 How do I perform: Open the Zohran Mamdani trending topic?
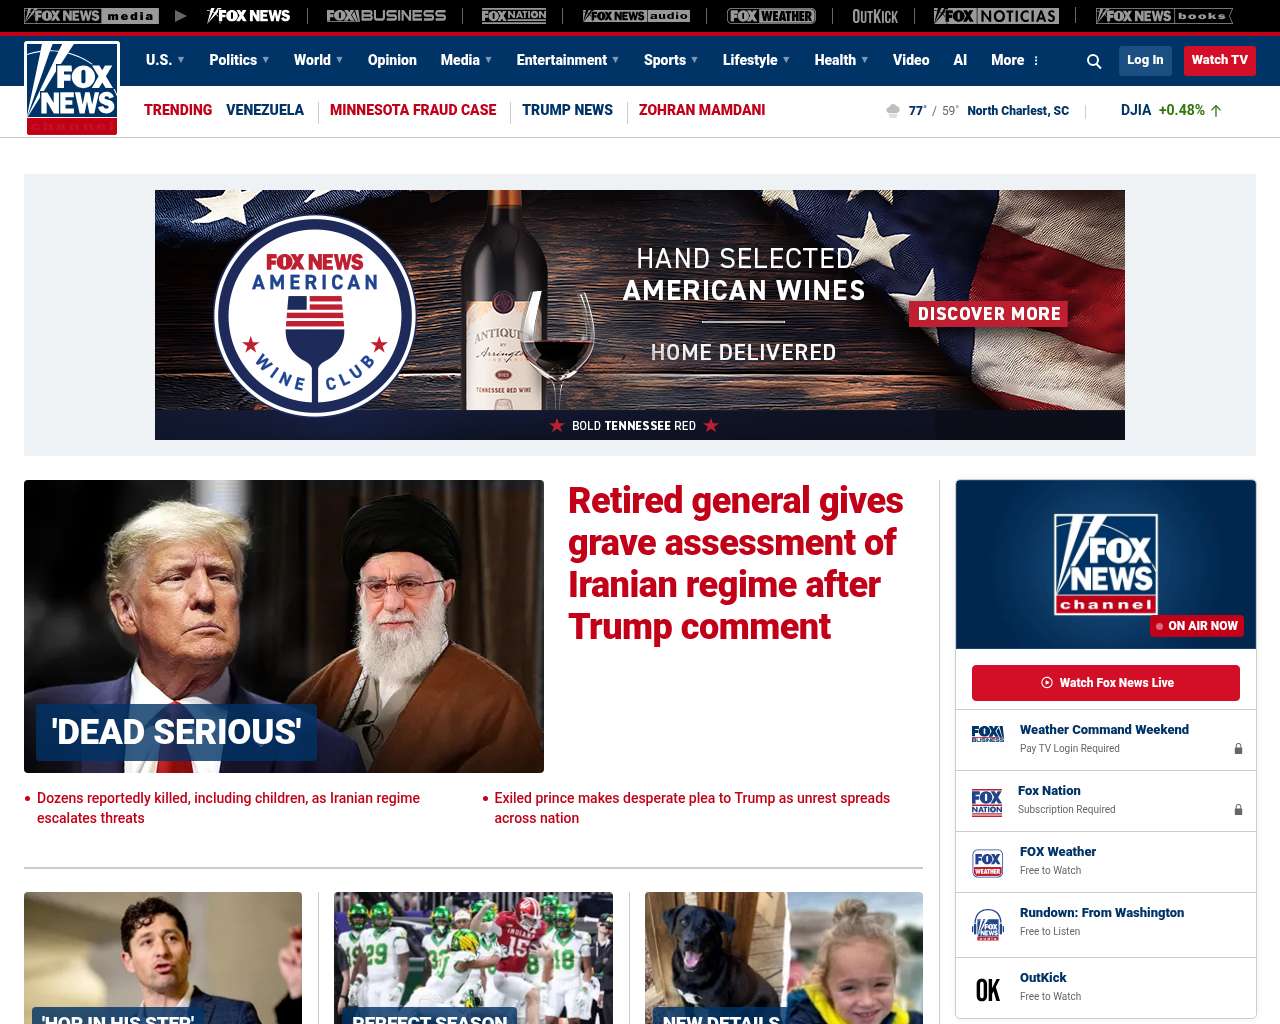pyautogui.click(x=702, y=110)
